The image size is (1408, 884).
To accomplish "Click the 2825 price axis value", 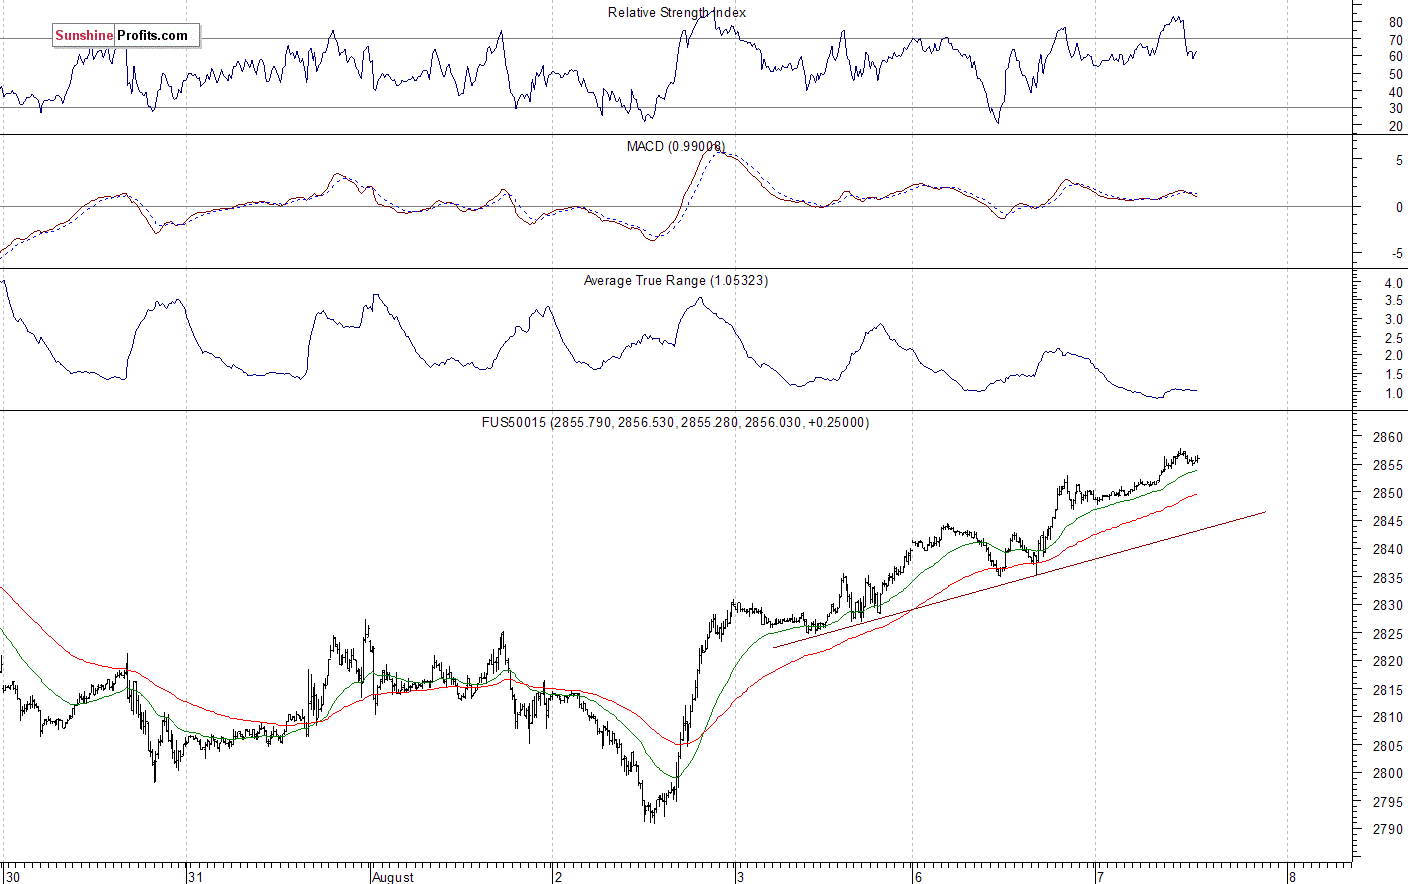I will click(1387, 633).
